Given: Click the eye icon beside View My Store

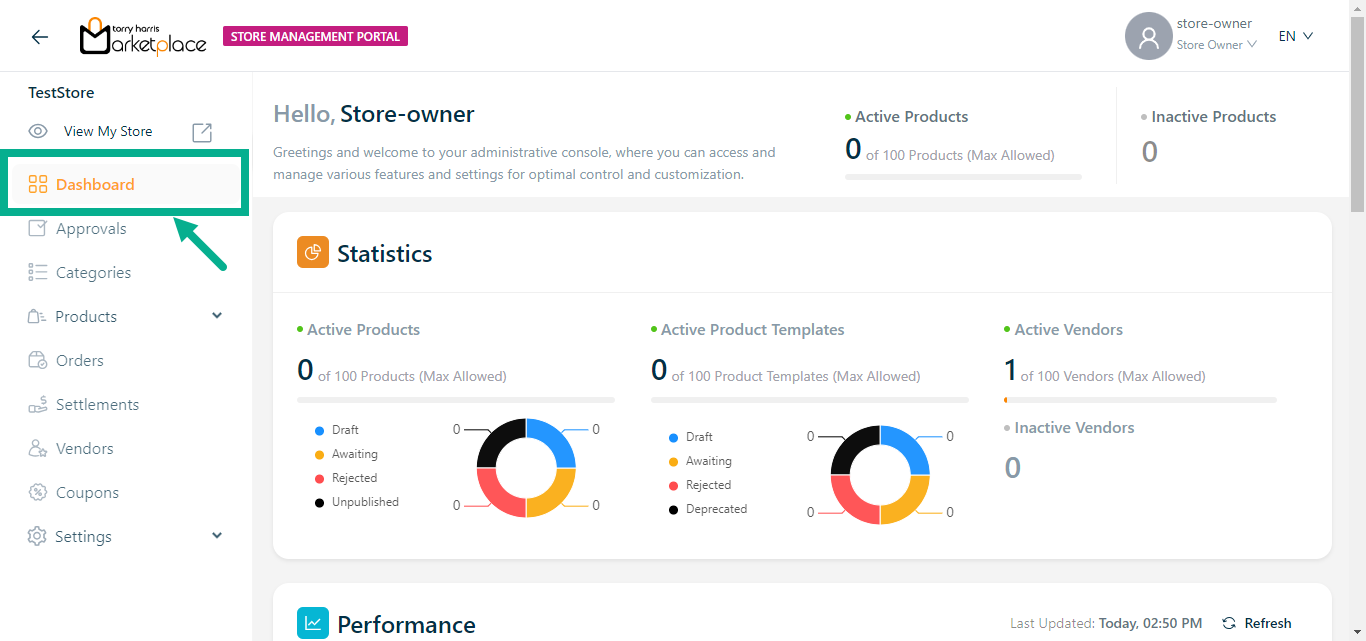Looking at the screenshot, I should coord(38,132).
